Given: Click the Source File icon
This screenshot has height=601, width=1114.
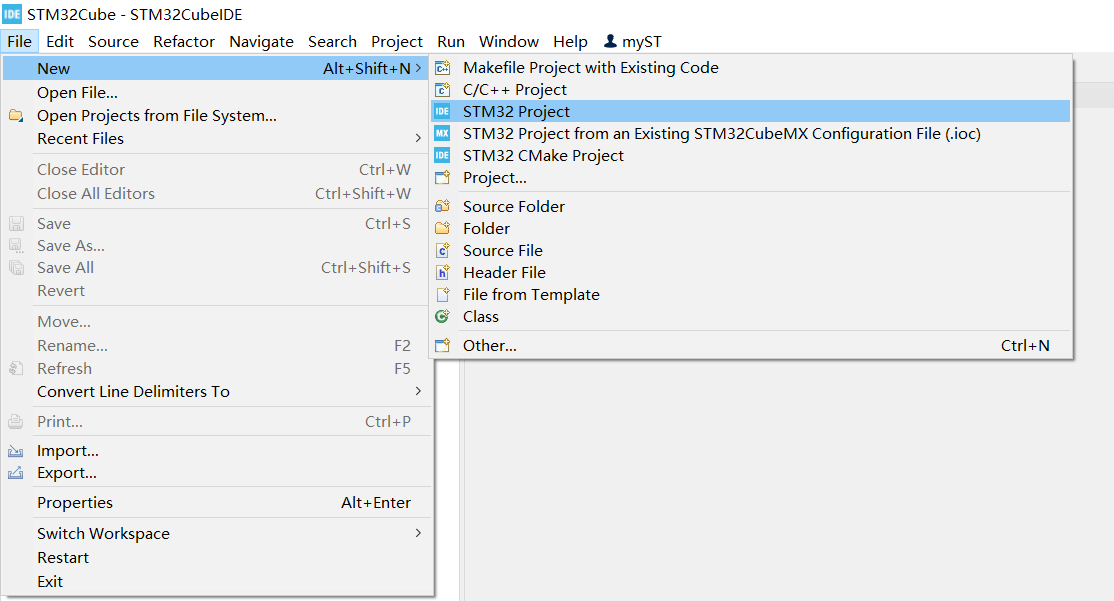Looking at the screenshot, I should [x=443, y=250].
